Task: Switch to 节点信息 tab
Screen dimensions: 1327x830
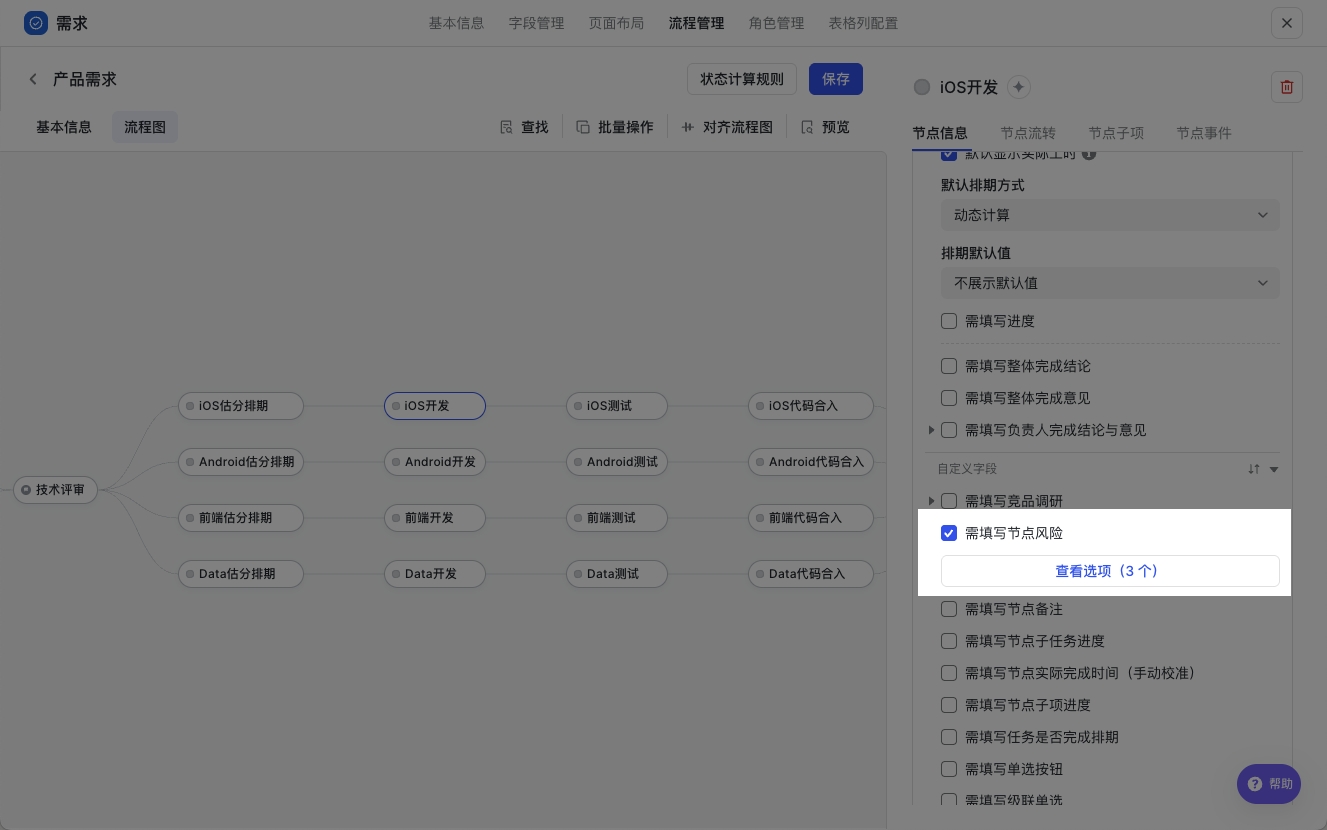Action: click(x=940, y=133)
